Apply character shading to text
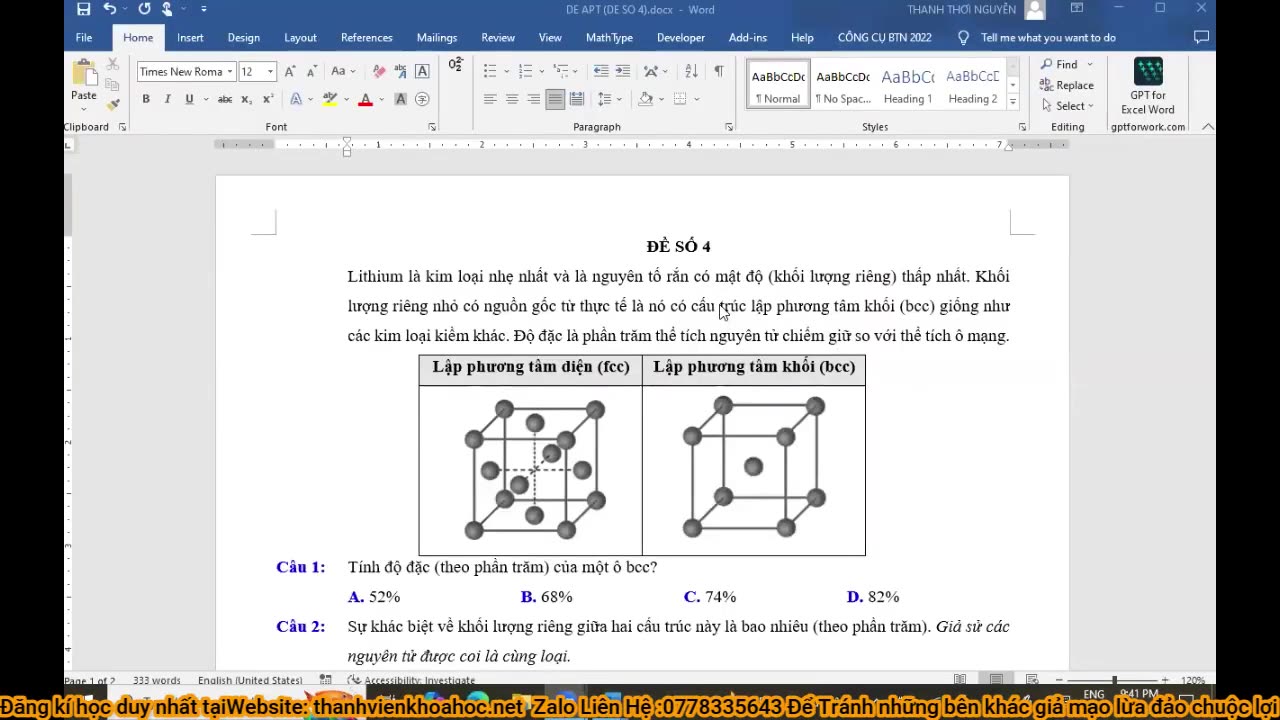Image resolution: width=1280 pixels, height=720 pixels. 401,99
